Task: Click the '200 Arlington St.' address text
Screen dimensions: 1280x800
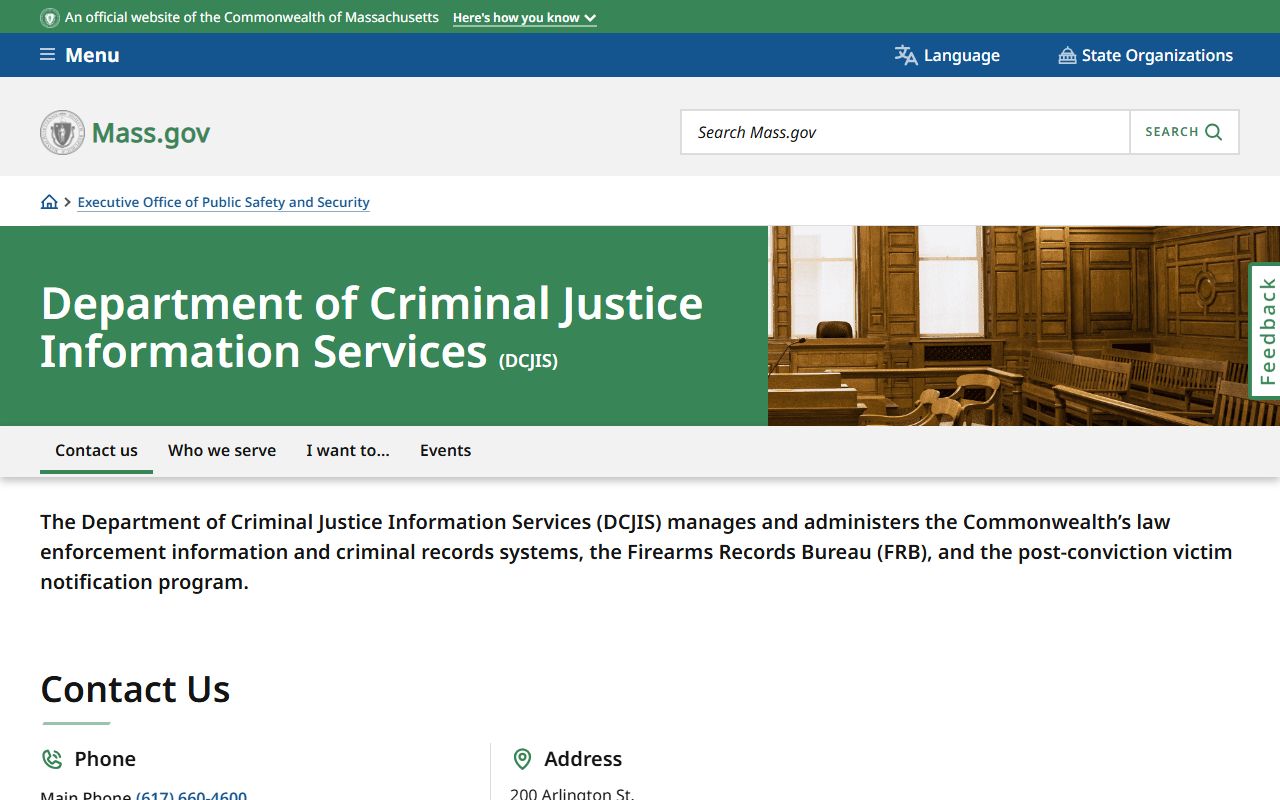Action: click(x=572, y=794)
